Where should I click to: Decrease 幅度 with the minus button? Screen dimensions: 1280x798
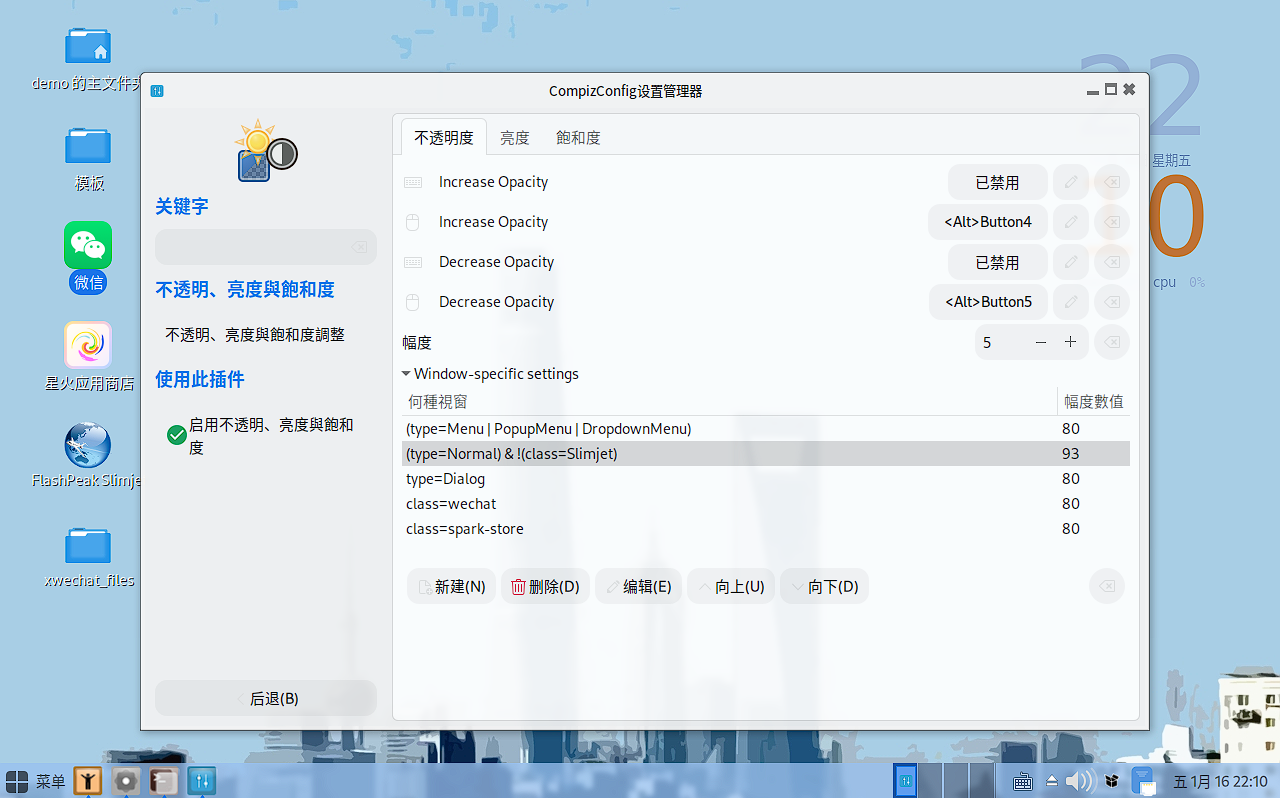1041,342
